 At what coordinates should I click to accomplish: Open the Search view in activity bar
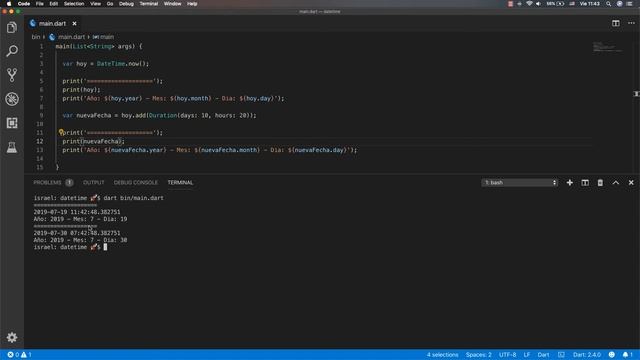12,51
